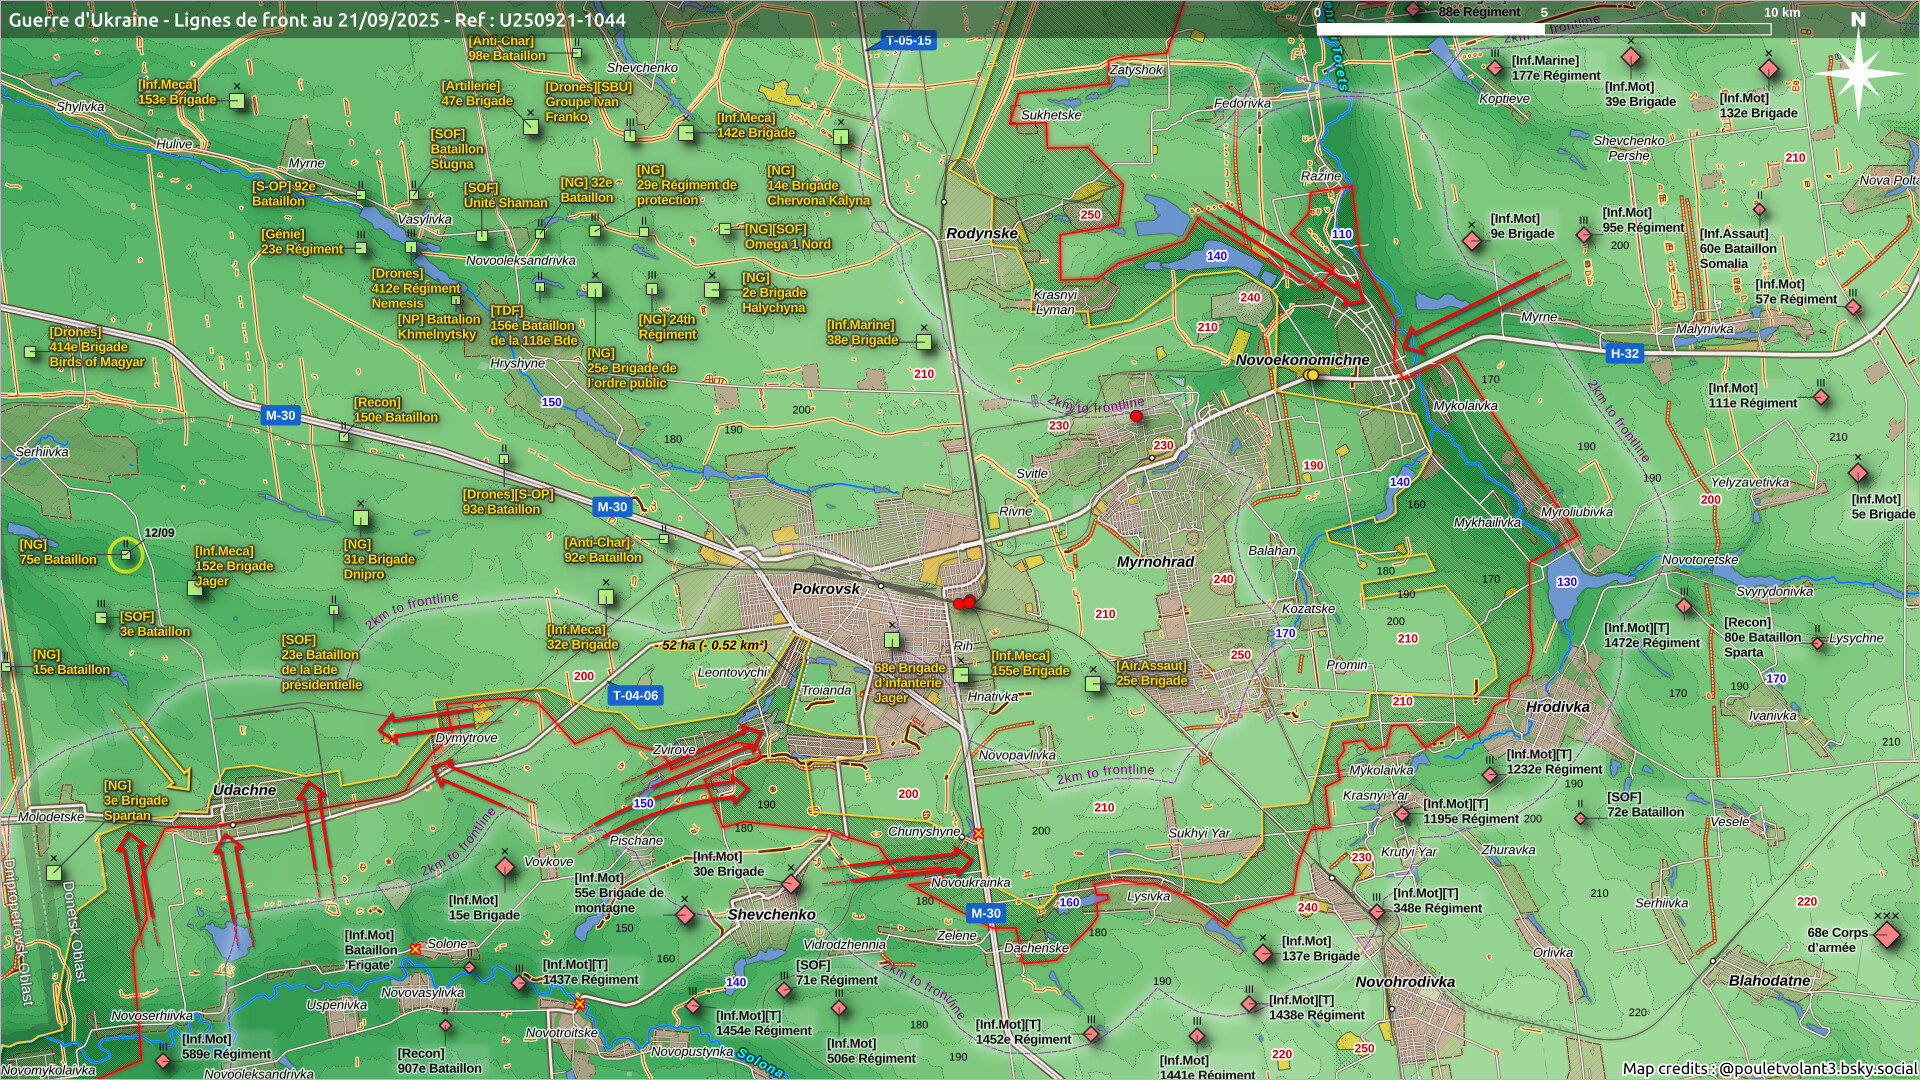Click the T-05-15 road shield
Image resolution: width=1920 pixels, height=1080 pixels.
[907, 41]
